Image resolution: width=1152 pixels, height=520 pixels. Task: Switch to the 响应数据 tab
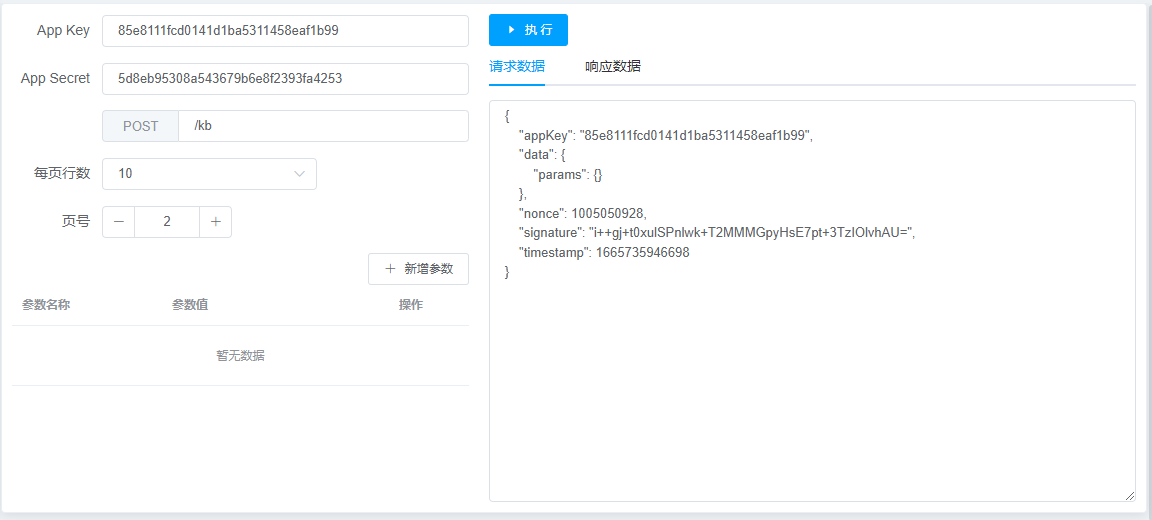point(612,67)
